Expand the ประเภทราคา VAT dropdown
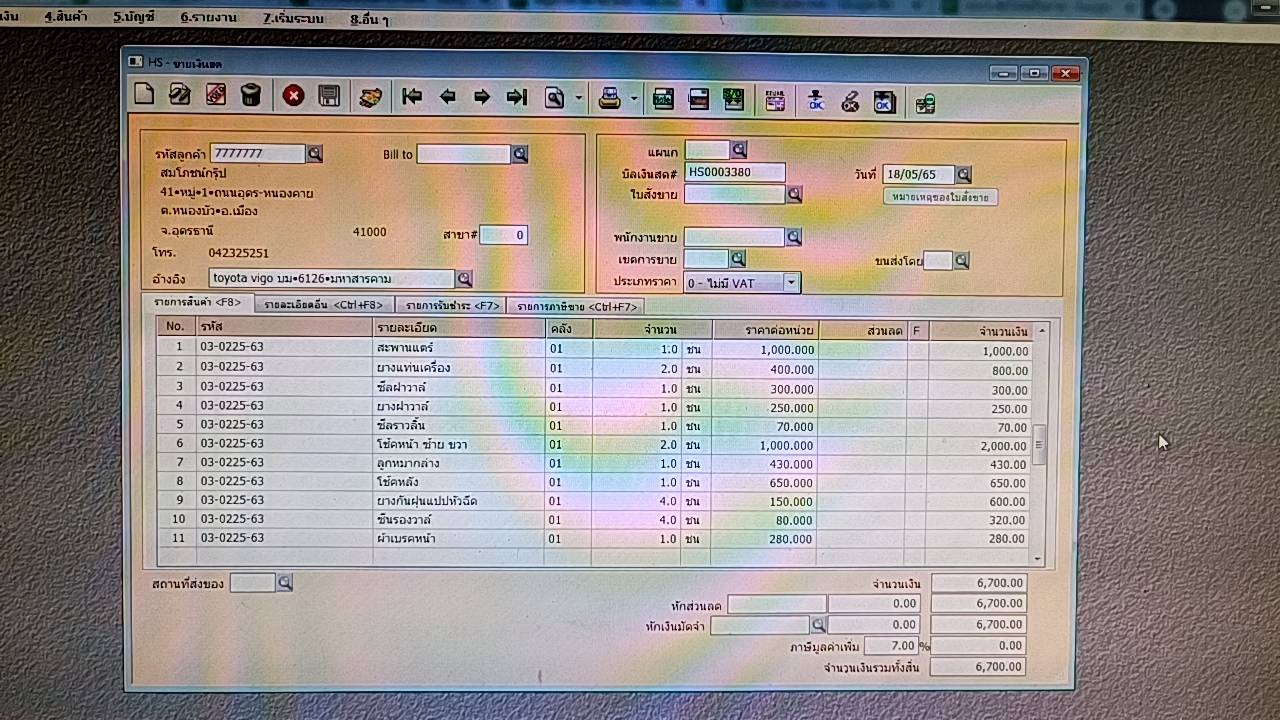 point(791,283)
